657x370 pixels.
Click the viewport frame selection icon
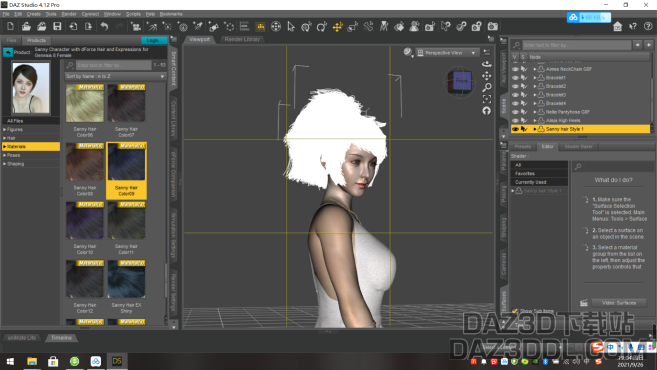(x=486, y=99)
